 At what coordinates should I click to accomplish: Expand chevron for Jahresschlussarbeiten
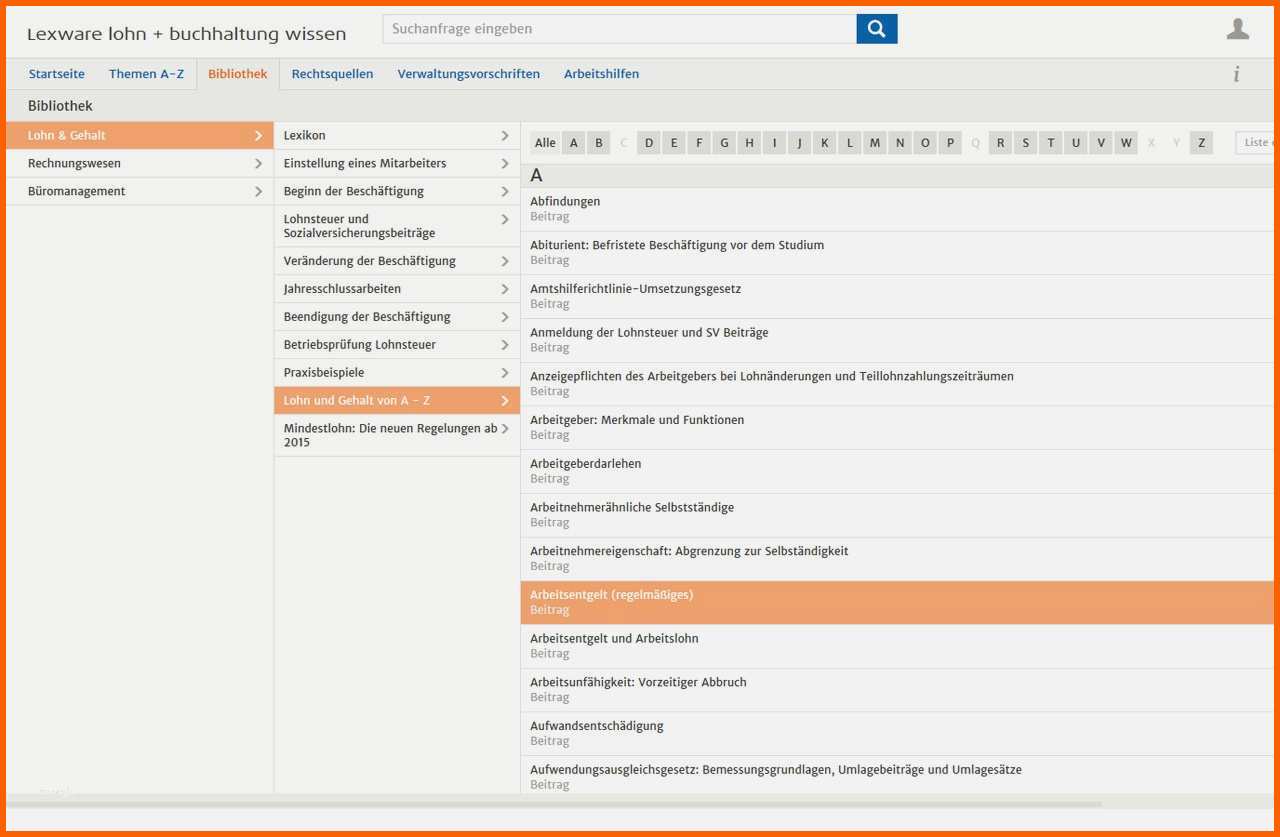[x=505, y=290]
